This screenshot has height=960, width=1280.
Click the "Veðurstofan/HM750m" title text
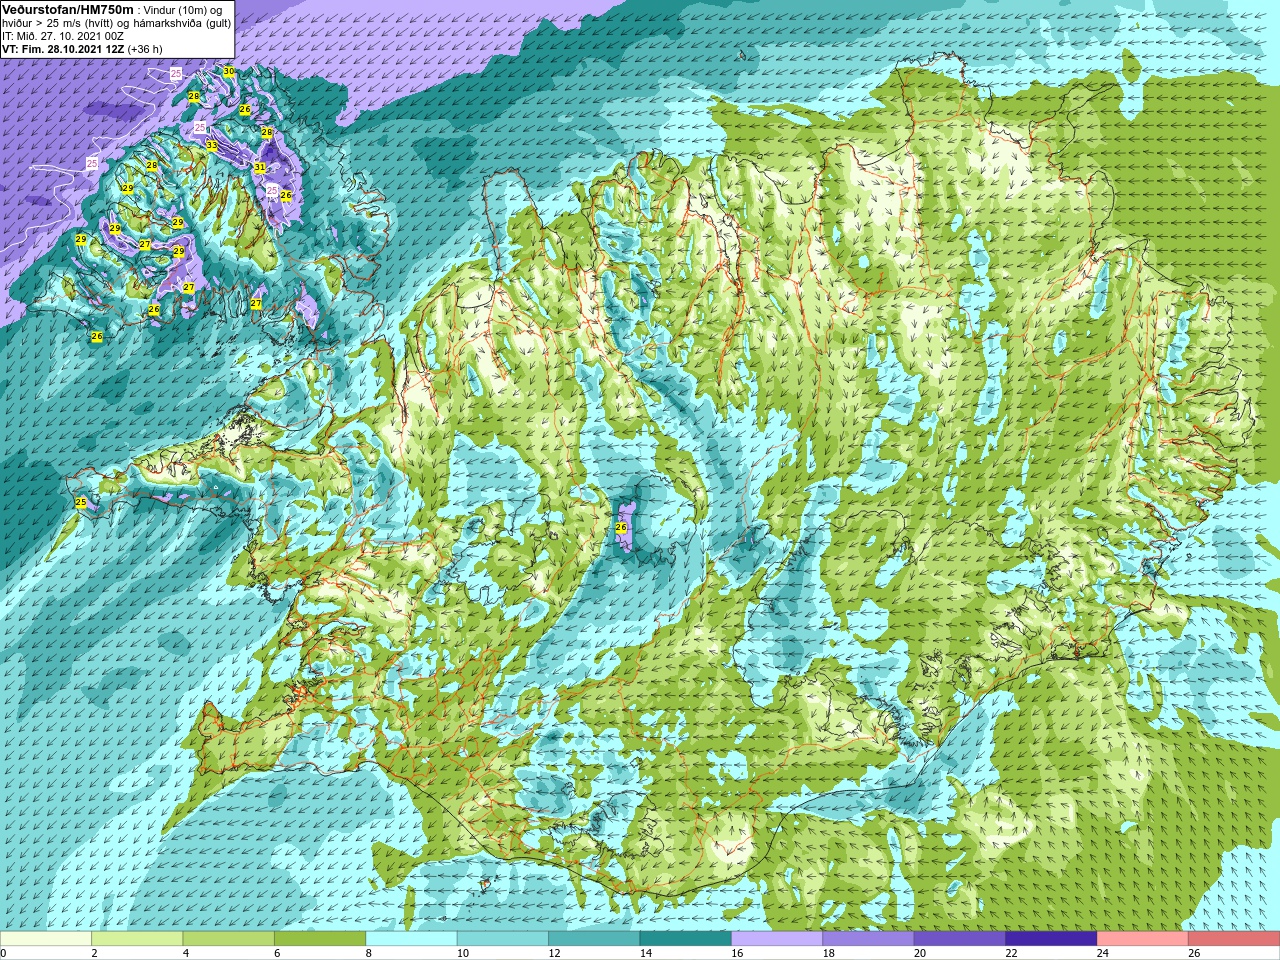(x=68, y=9)
